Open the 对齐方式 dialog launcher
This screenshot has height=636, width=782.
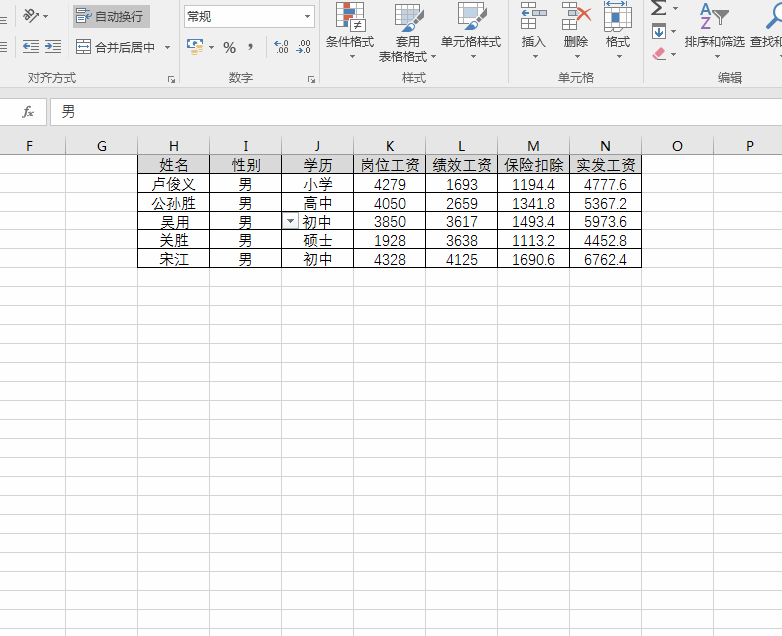coord(172,79)
